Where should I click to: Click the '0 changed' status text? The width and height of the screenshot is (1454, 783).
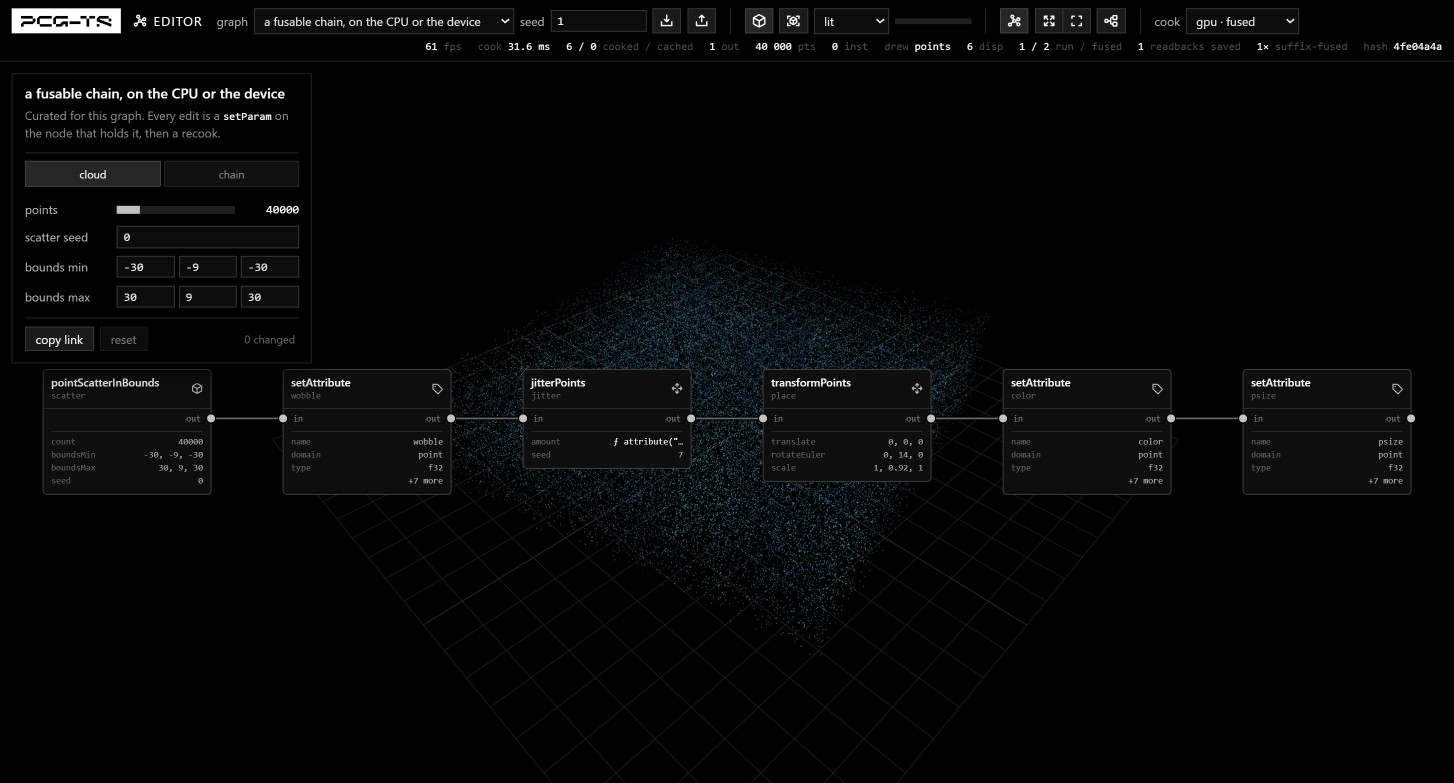tap(270, 340)
